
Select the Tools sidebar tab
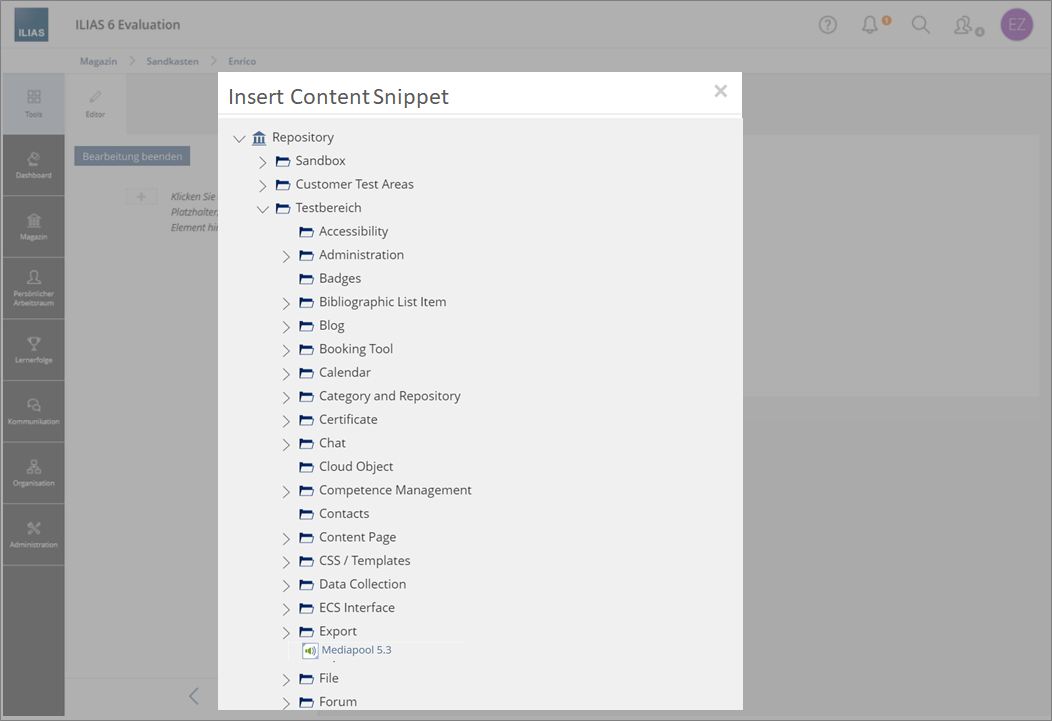coord(33,103)
